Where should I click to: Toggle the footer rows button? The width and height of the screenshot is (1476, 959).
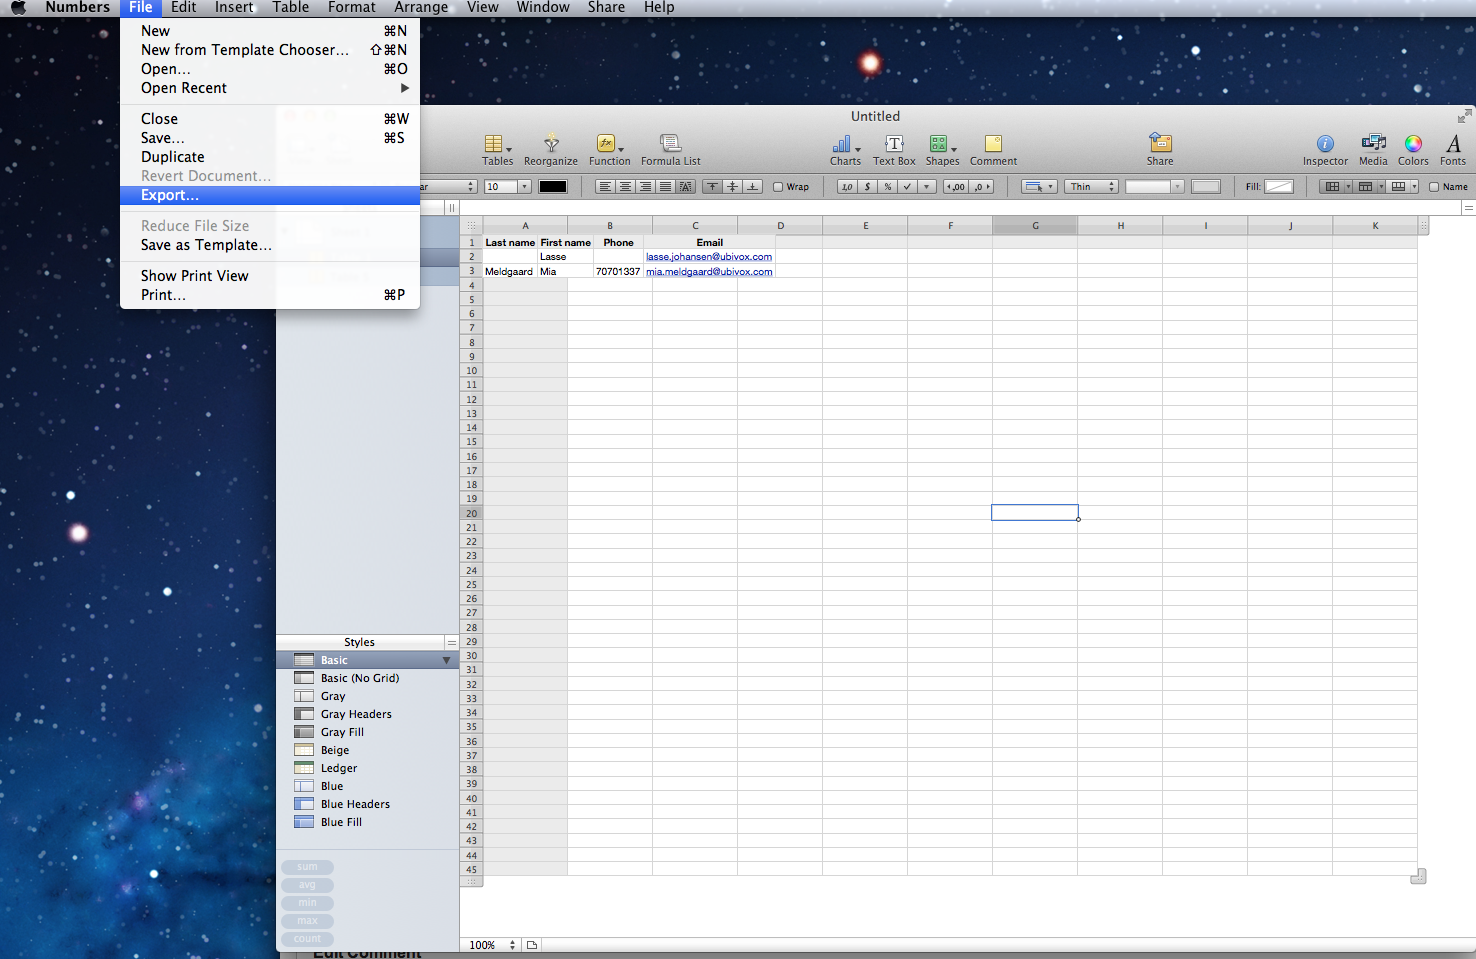click(x=1398, y=187)
